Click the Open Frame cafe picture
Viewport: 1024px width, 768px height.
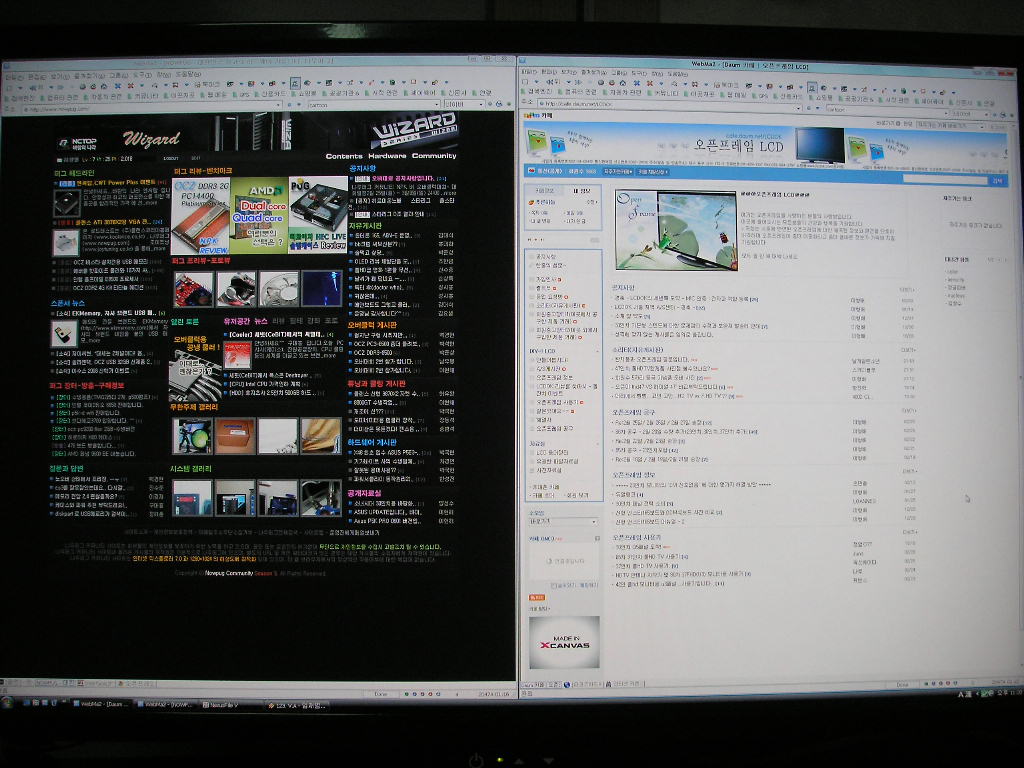point(676,229)
